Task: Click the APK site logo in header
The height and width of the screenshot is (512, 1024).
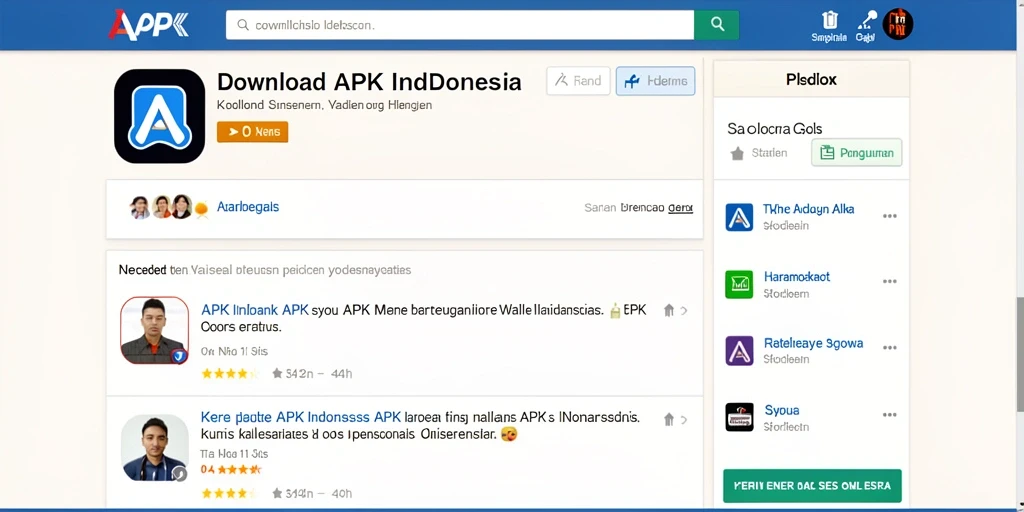Action: pyautogui.click(x=148, y=25)
